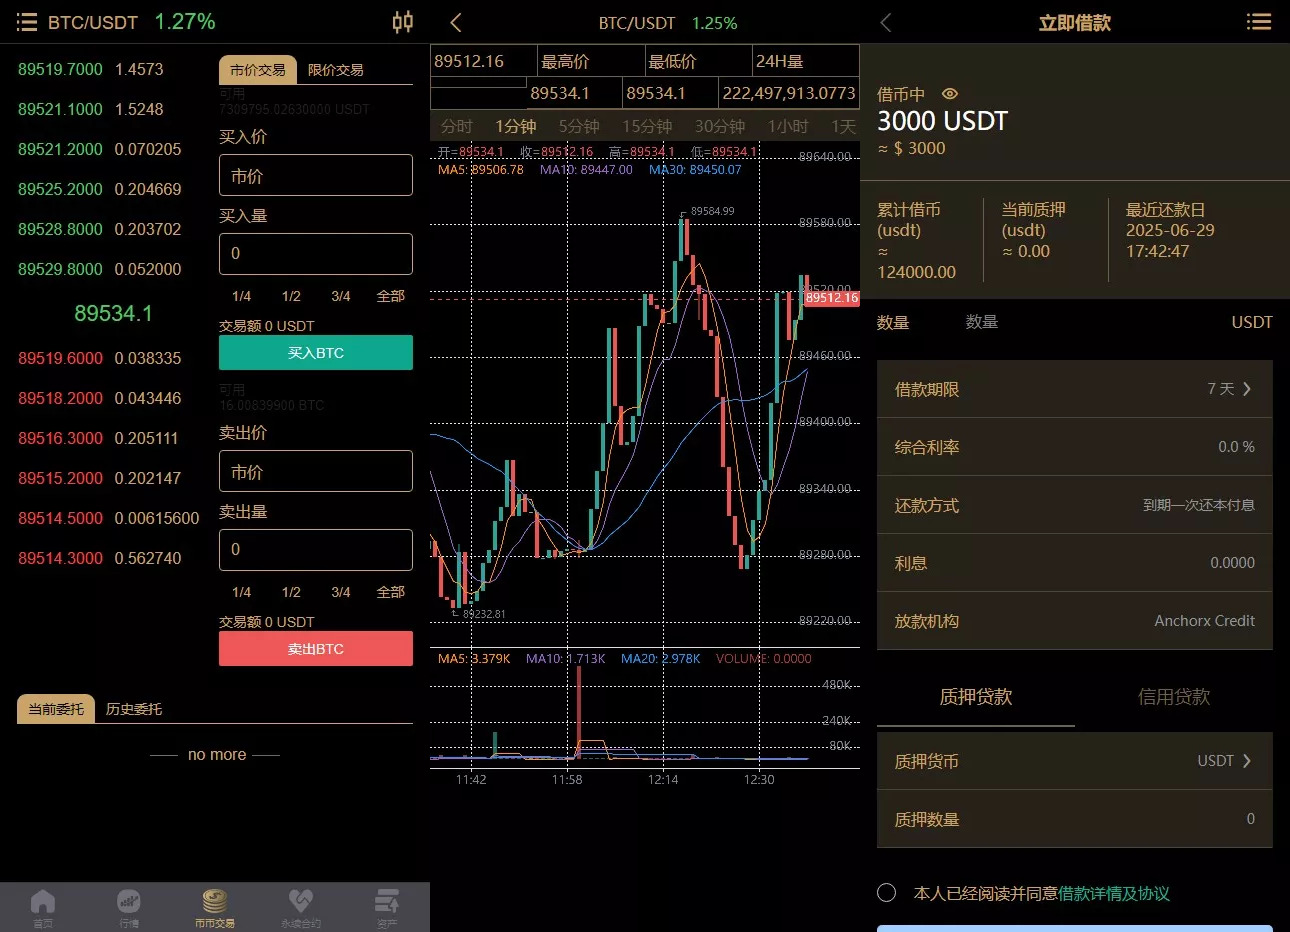Select the gold coins 币币交易 trading icon
1290x932 pixels.
214,905
